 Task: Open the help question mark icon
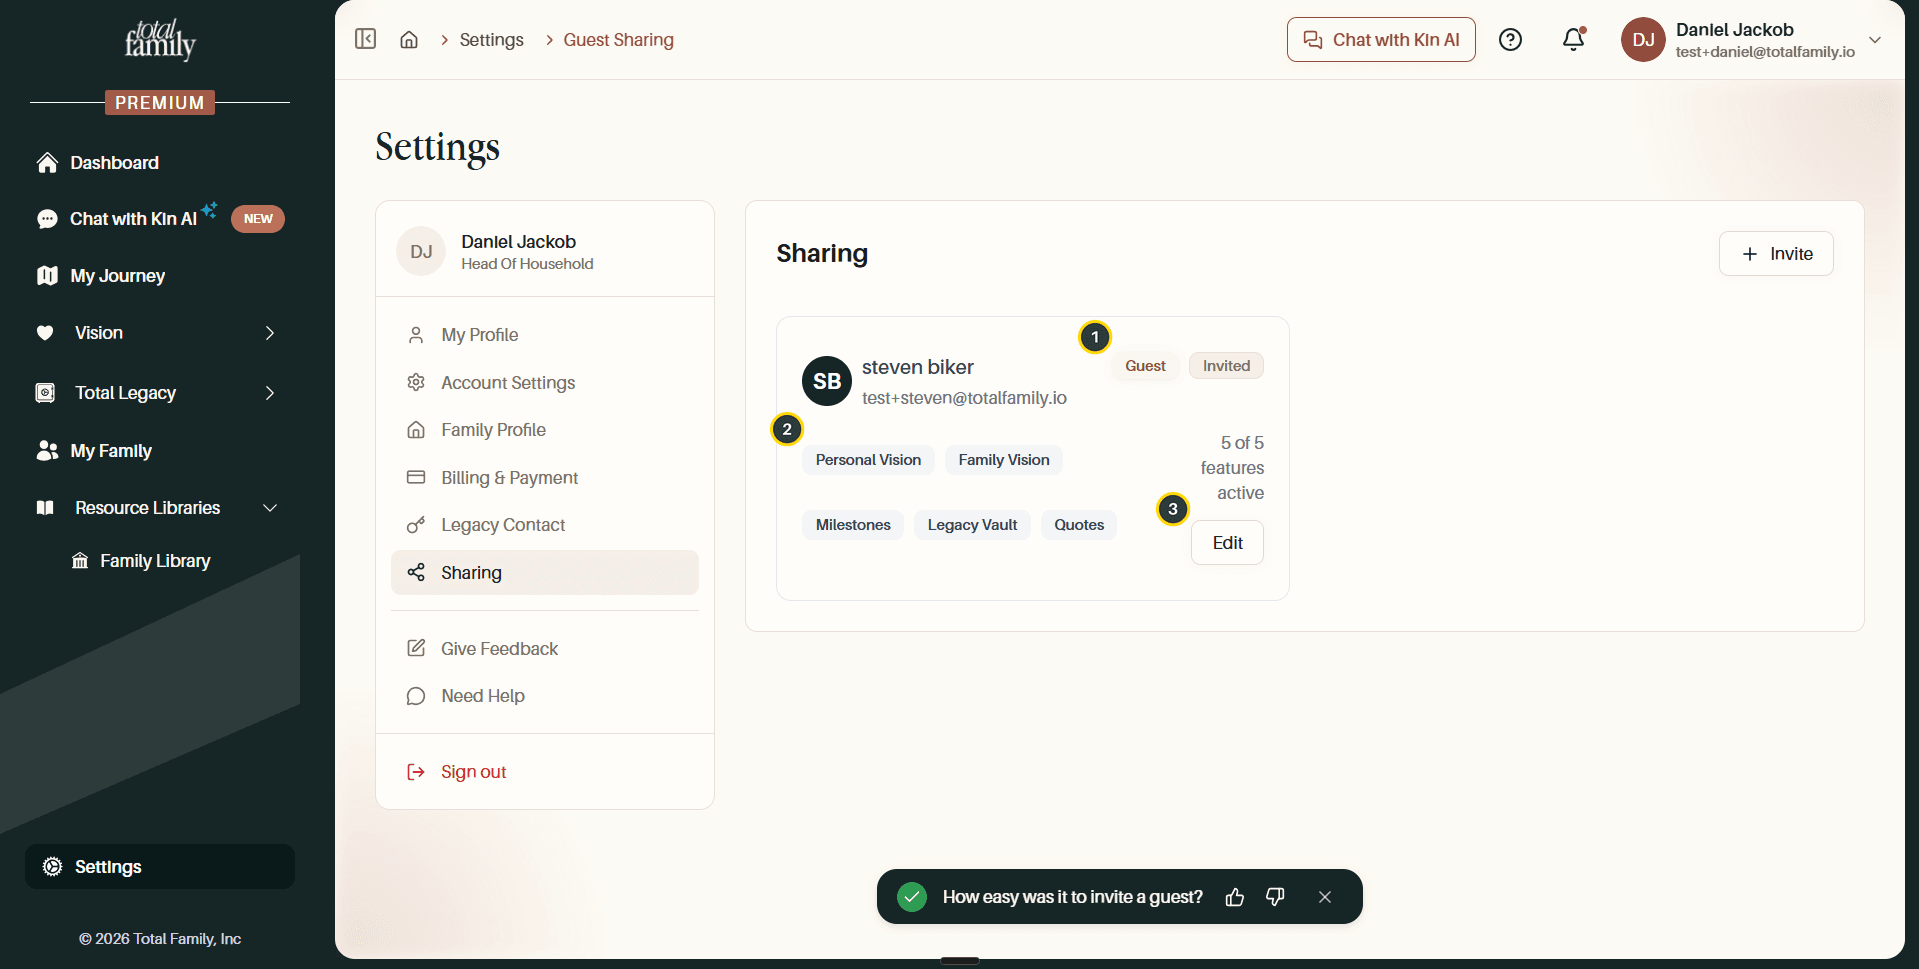tap(1510, 40)
